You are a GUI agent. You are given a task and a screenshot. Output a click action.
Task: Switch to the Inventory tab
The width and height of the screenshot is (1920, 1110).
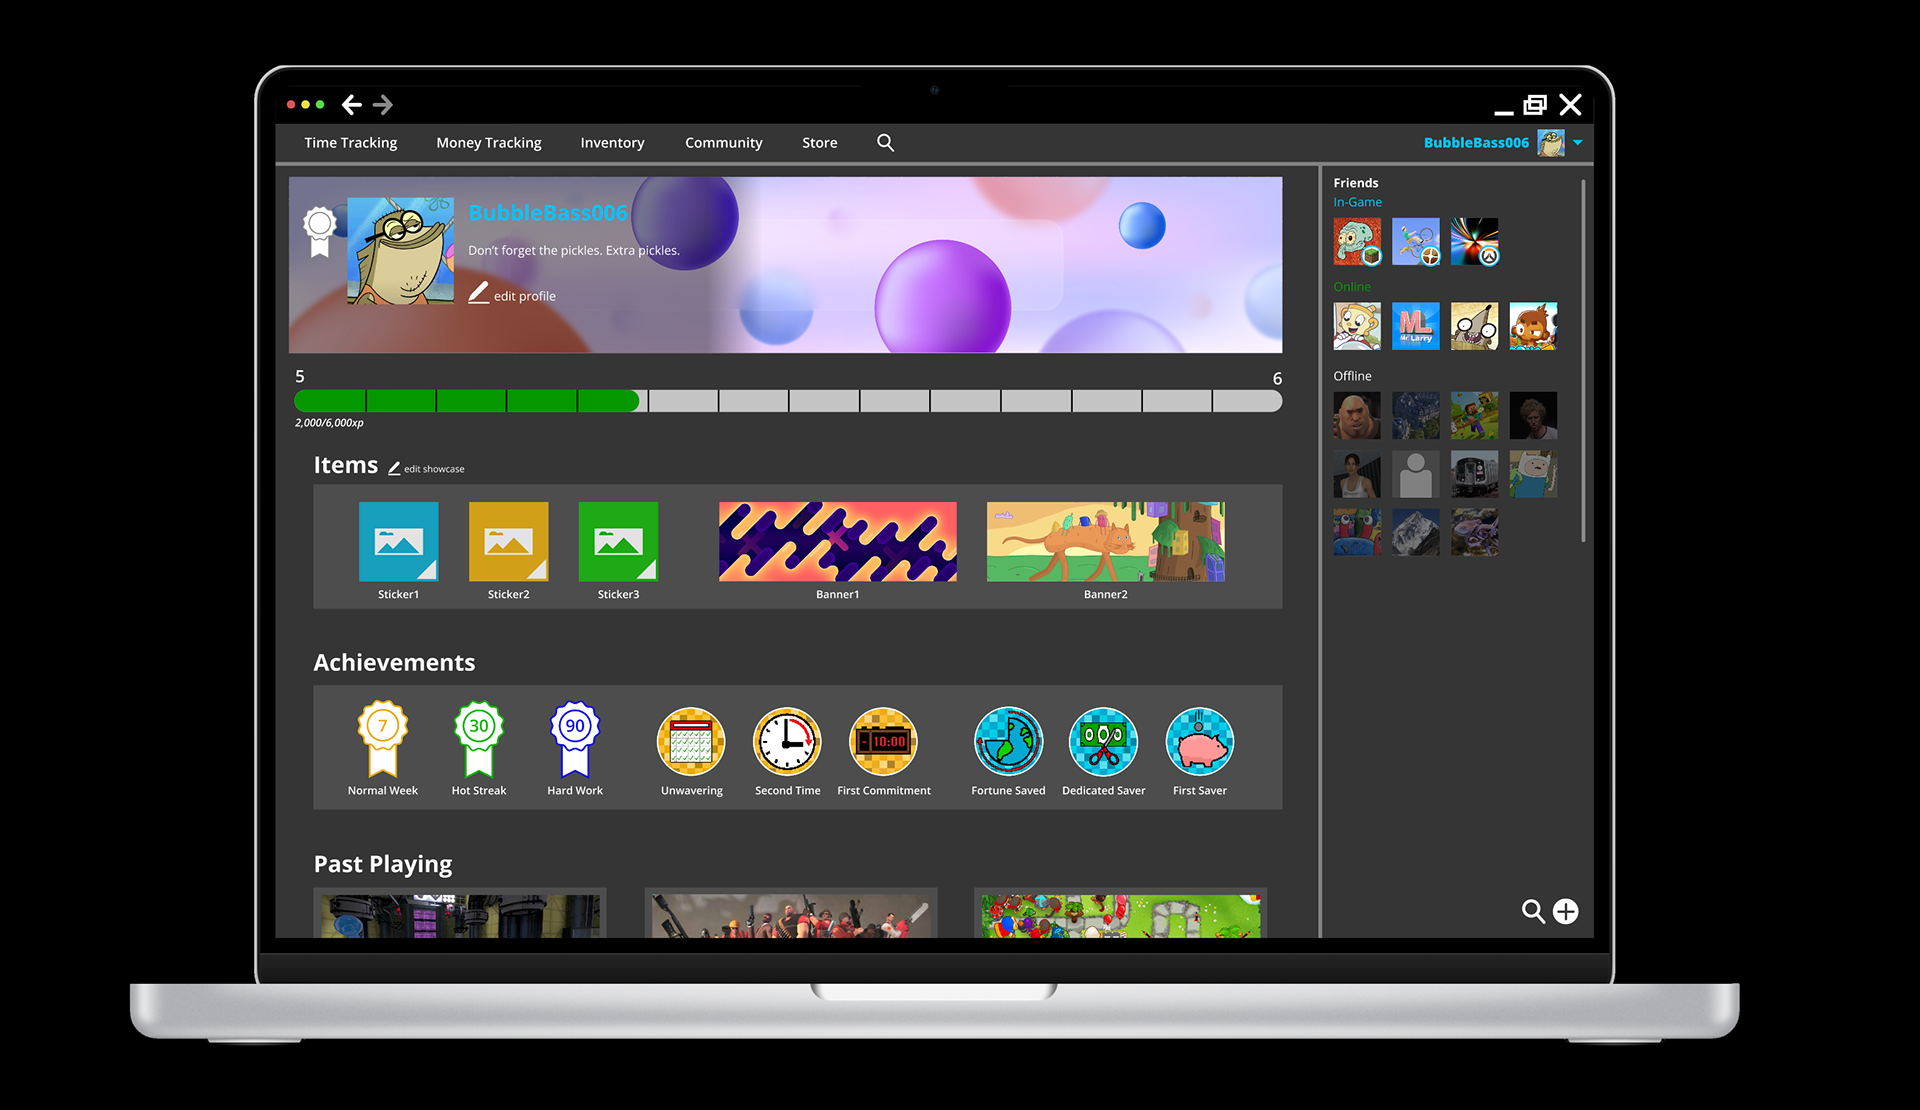pos(612,143)
